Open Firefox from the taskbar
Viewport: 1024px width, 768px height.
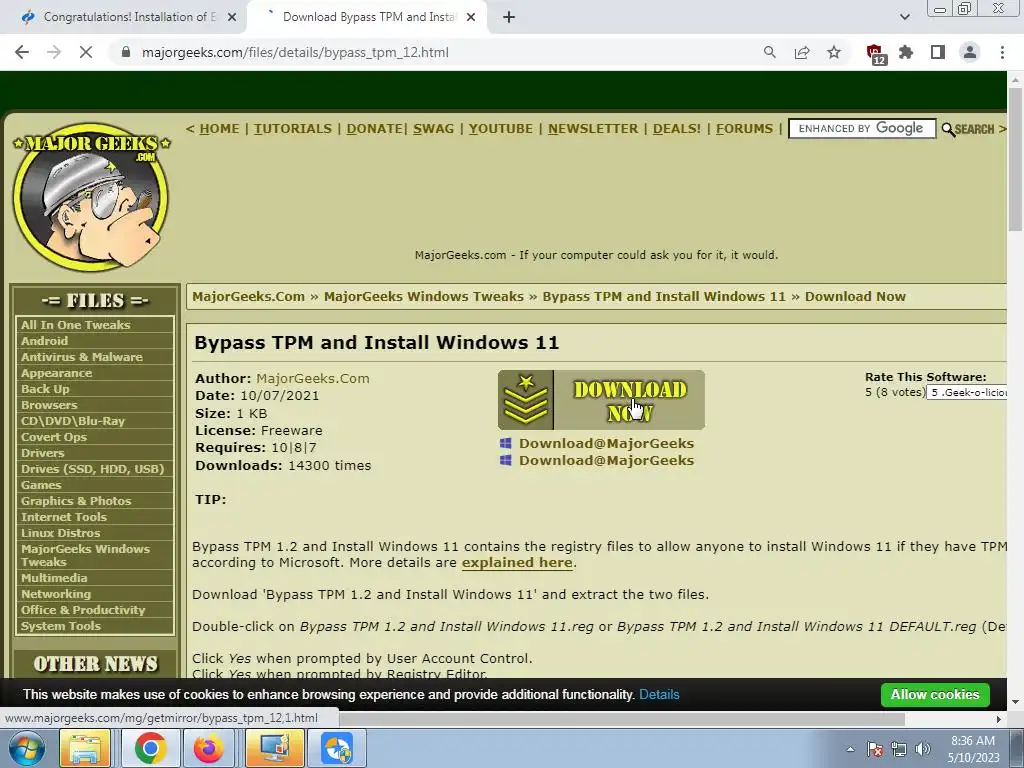coord(208,748)
